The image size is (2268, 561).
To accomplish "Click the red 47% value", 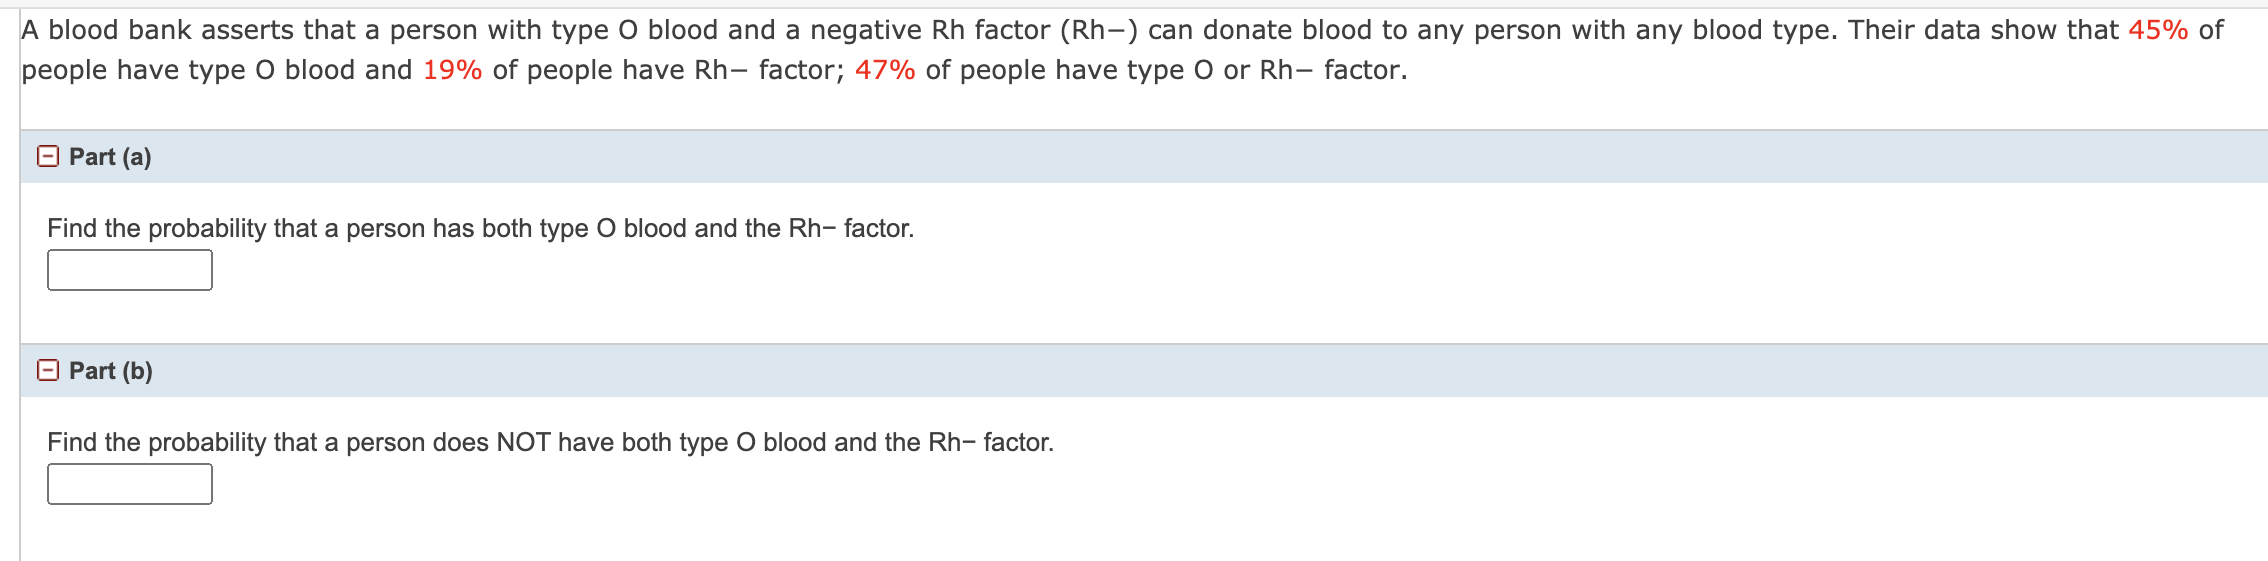I will click(885, 70).
